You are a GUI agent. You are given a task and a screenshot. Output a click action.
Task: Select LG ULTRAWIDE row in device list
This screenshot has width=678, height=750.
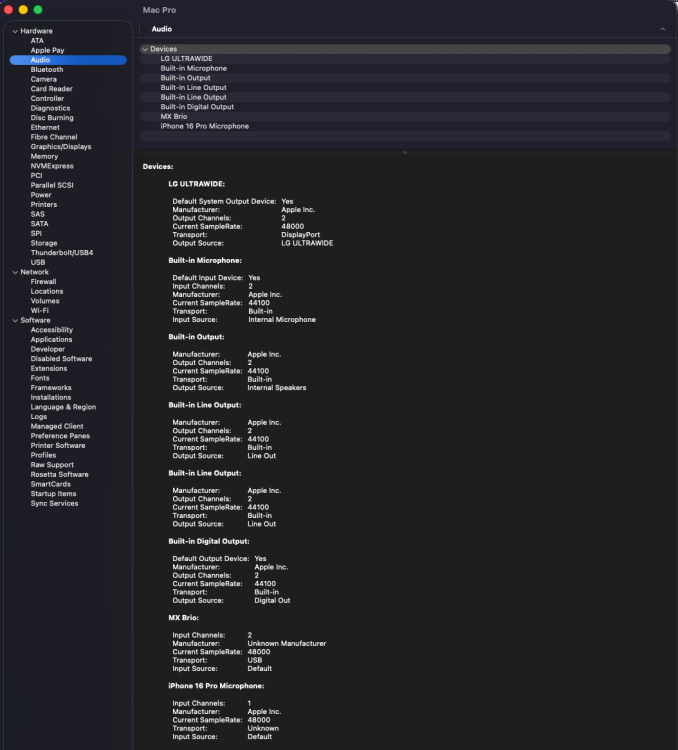point(405,59)
